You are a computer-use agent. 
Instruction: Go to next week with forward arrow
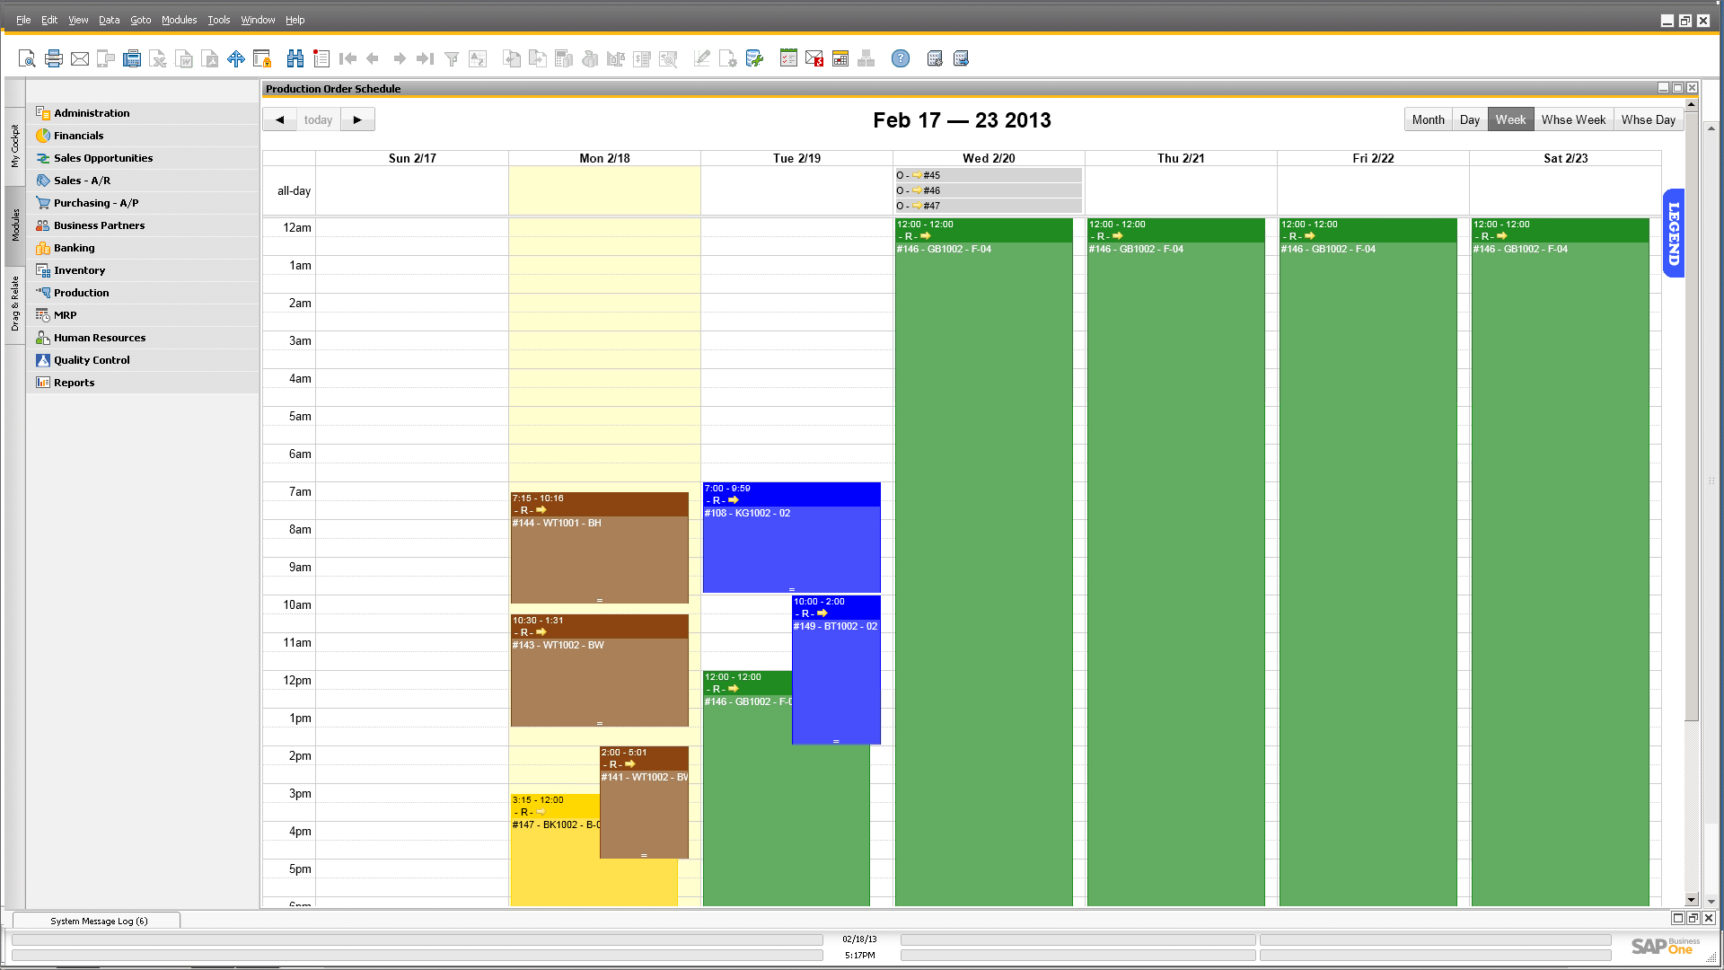coord(357,119)
